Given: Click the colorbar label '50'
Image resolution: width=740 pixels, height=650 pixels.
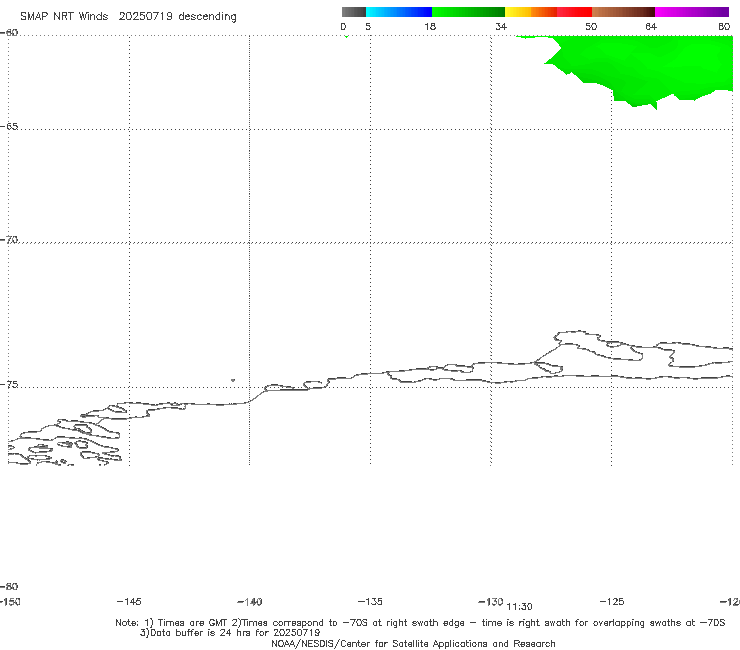Looking at the screenshot, I should pos(591,26).
